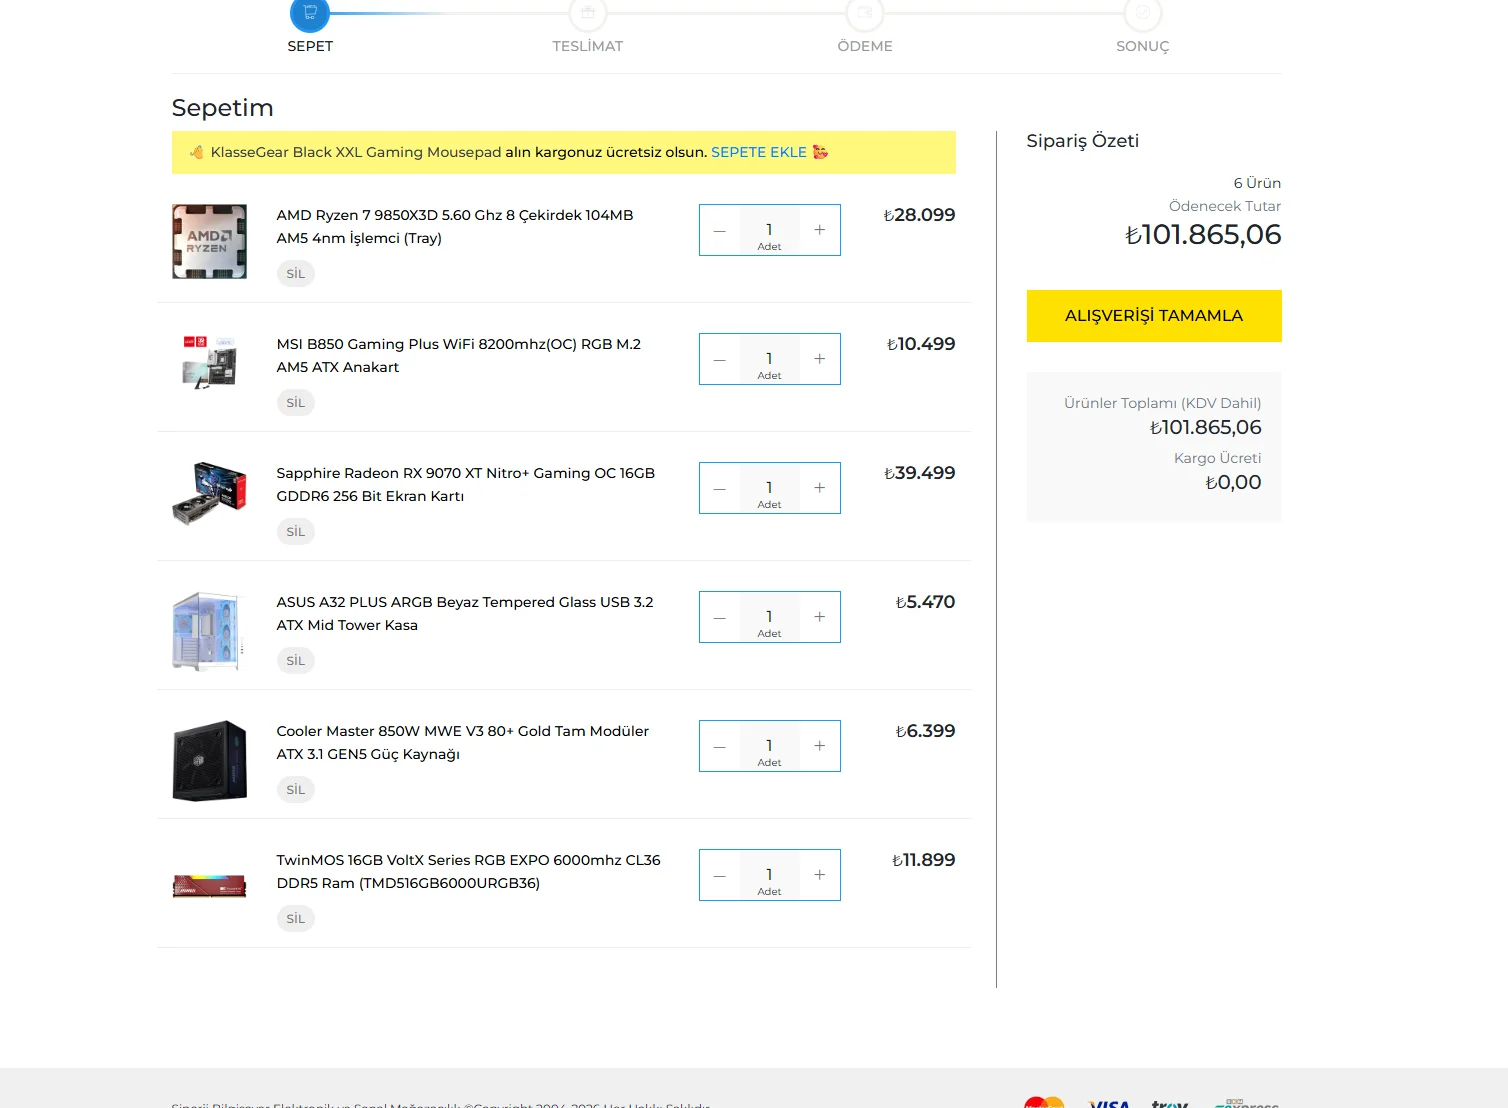Click the ₺6.399 price of Cooler Master
Screen dimensions: 1508x1108
925,731
